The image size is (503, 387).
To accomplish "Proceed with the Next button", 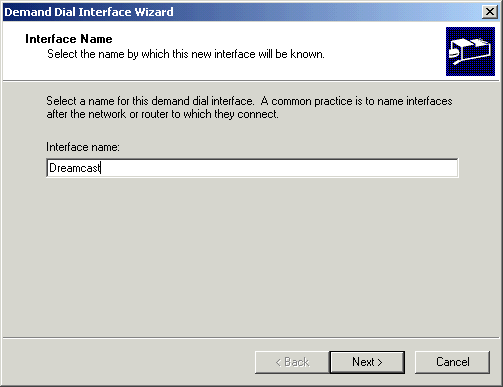I will click(x=367, y=362).
